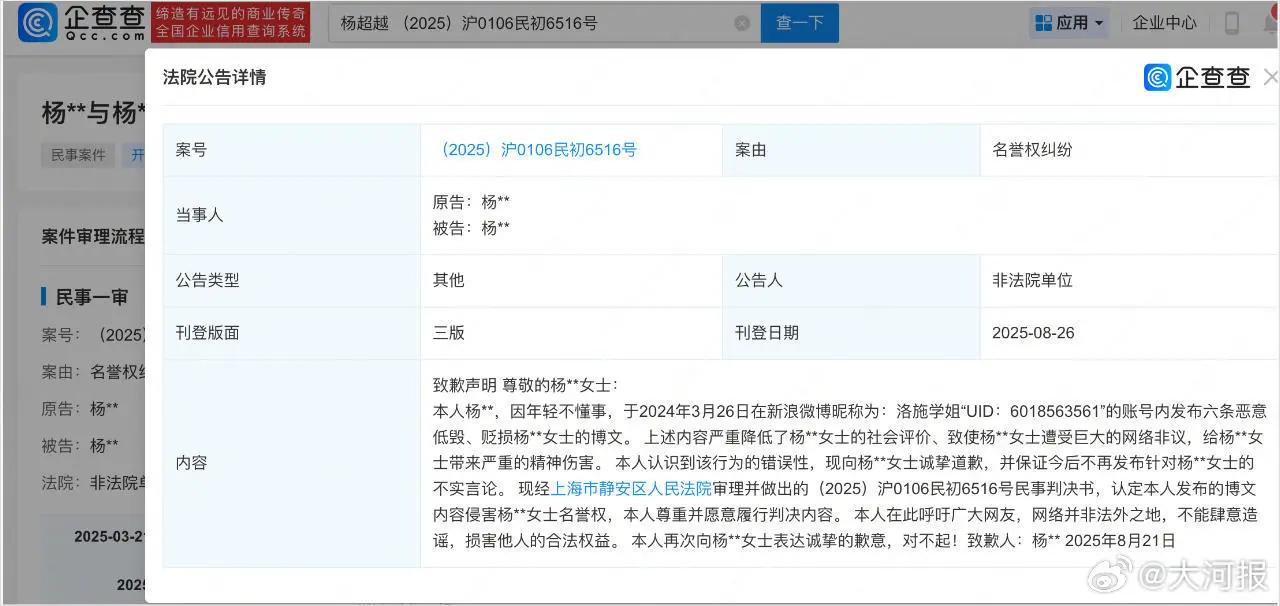Select the 被告：杨** party line in dialog

(x=471, y=228)
